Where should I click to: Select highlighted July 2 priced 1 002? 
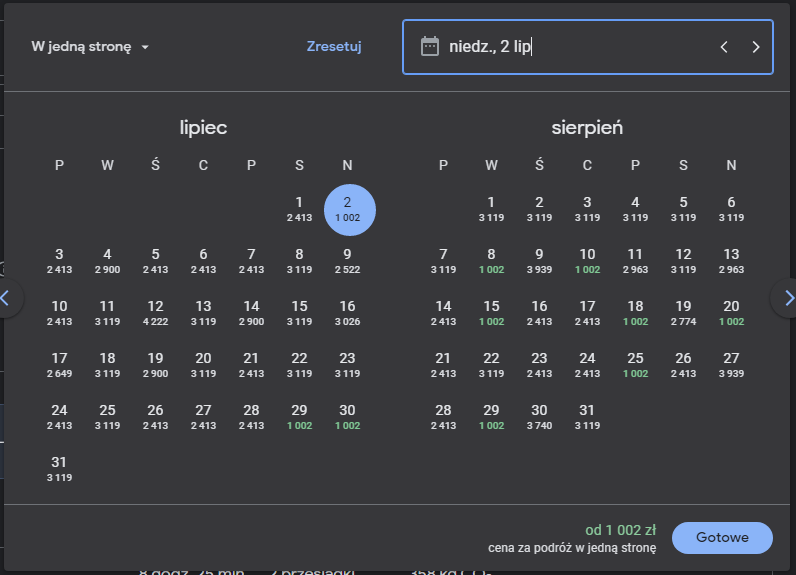coord(349,210)
